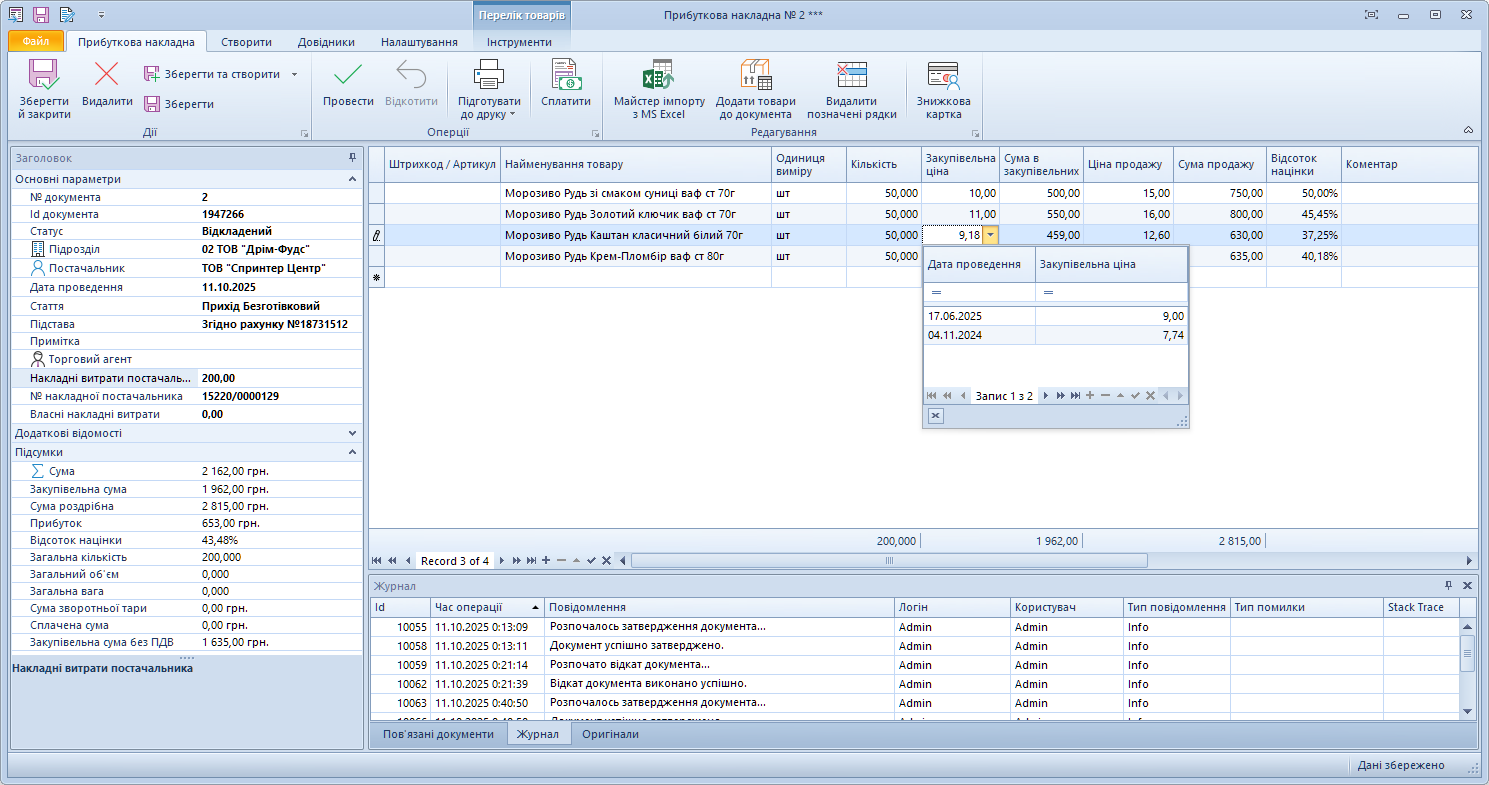
Task: Click the Сплатити payment icon
Action: pyautogui.click(x=566, y=76)
